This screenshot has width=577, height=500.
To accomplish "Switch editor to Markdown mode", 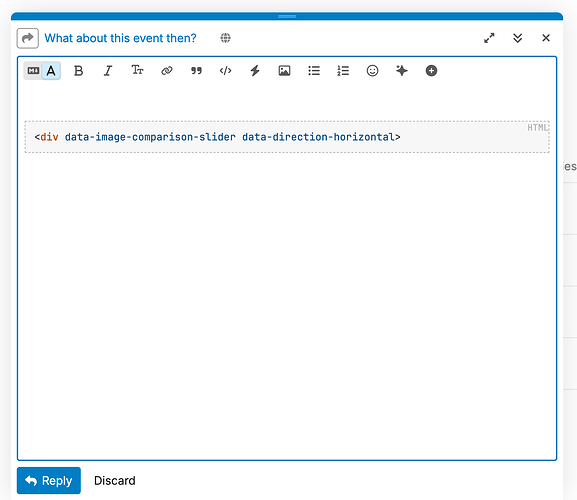I will pyautogui.click(x=33, y=71).
